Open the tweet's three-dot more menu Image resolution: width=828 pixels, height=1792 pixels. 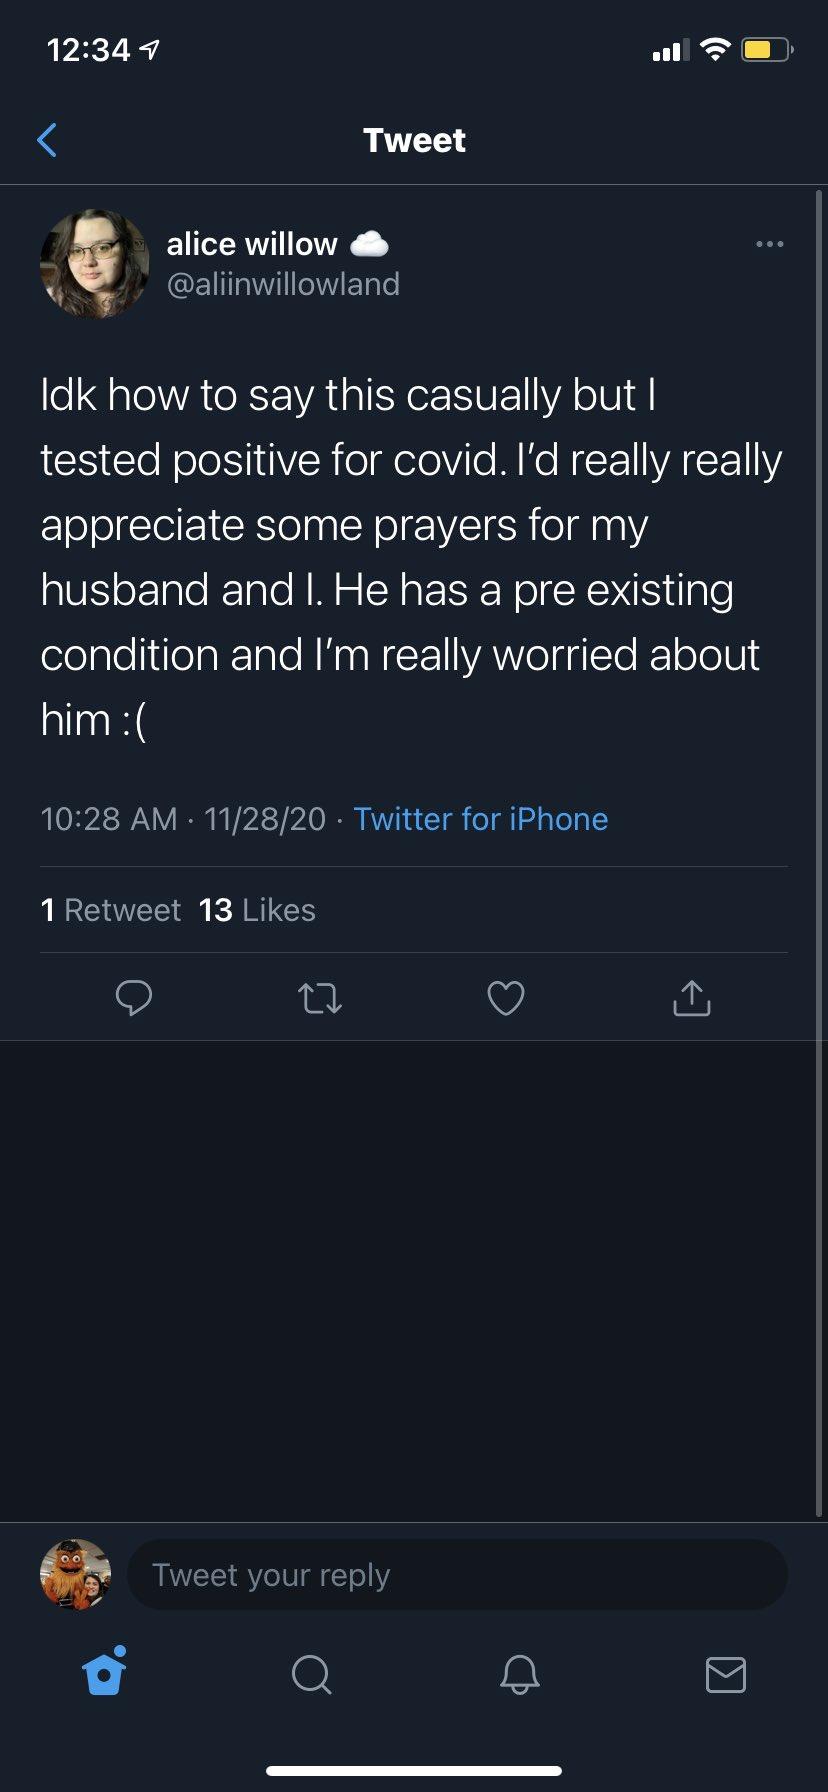(769, 244)
